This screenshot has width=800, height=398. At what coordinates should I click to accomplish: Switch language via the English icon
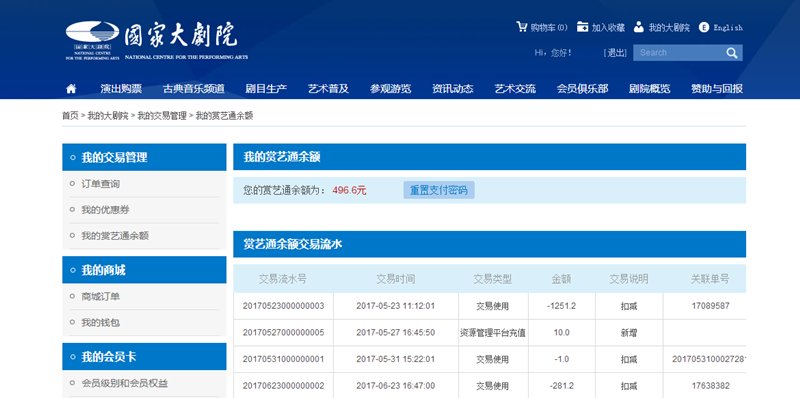704,27
